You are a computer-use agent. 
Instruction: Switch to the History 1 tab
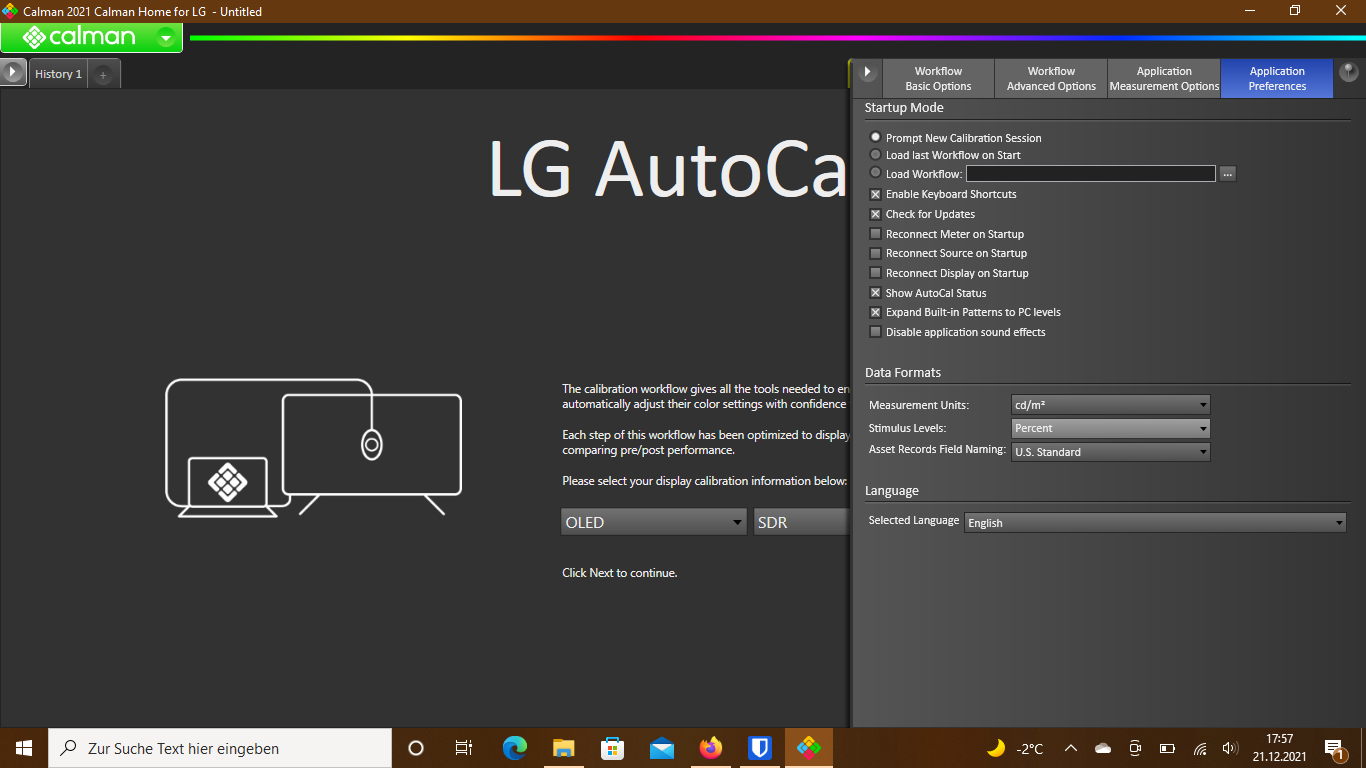(x=59, y=74)
